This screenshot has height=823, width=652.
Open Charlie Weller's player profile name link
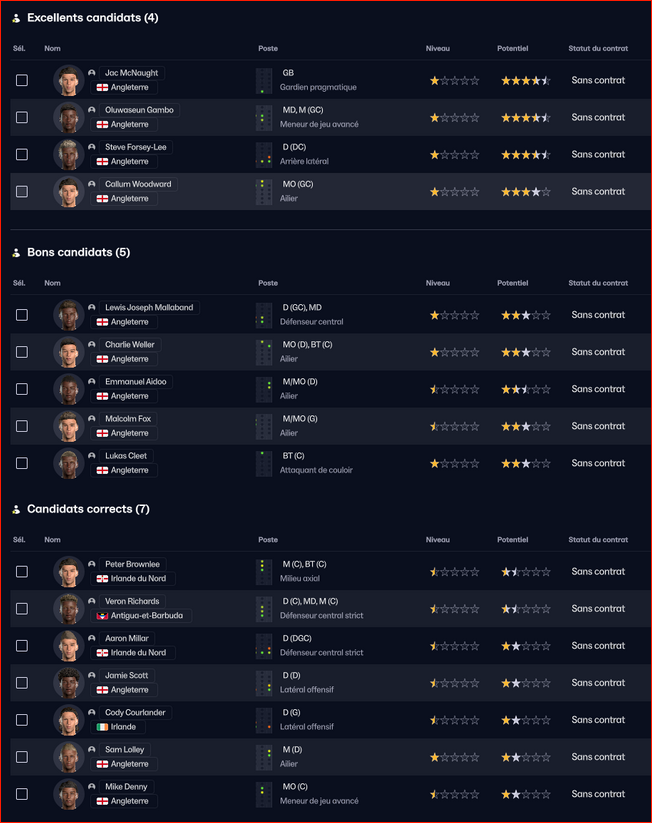click(131, 345)
